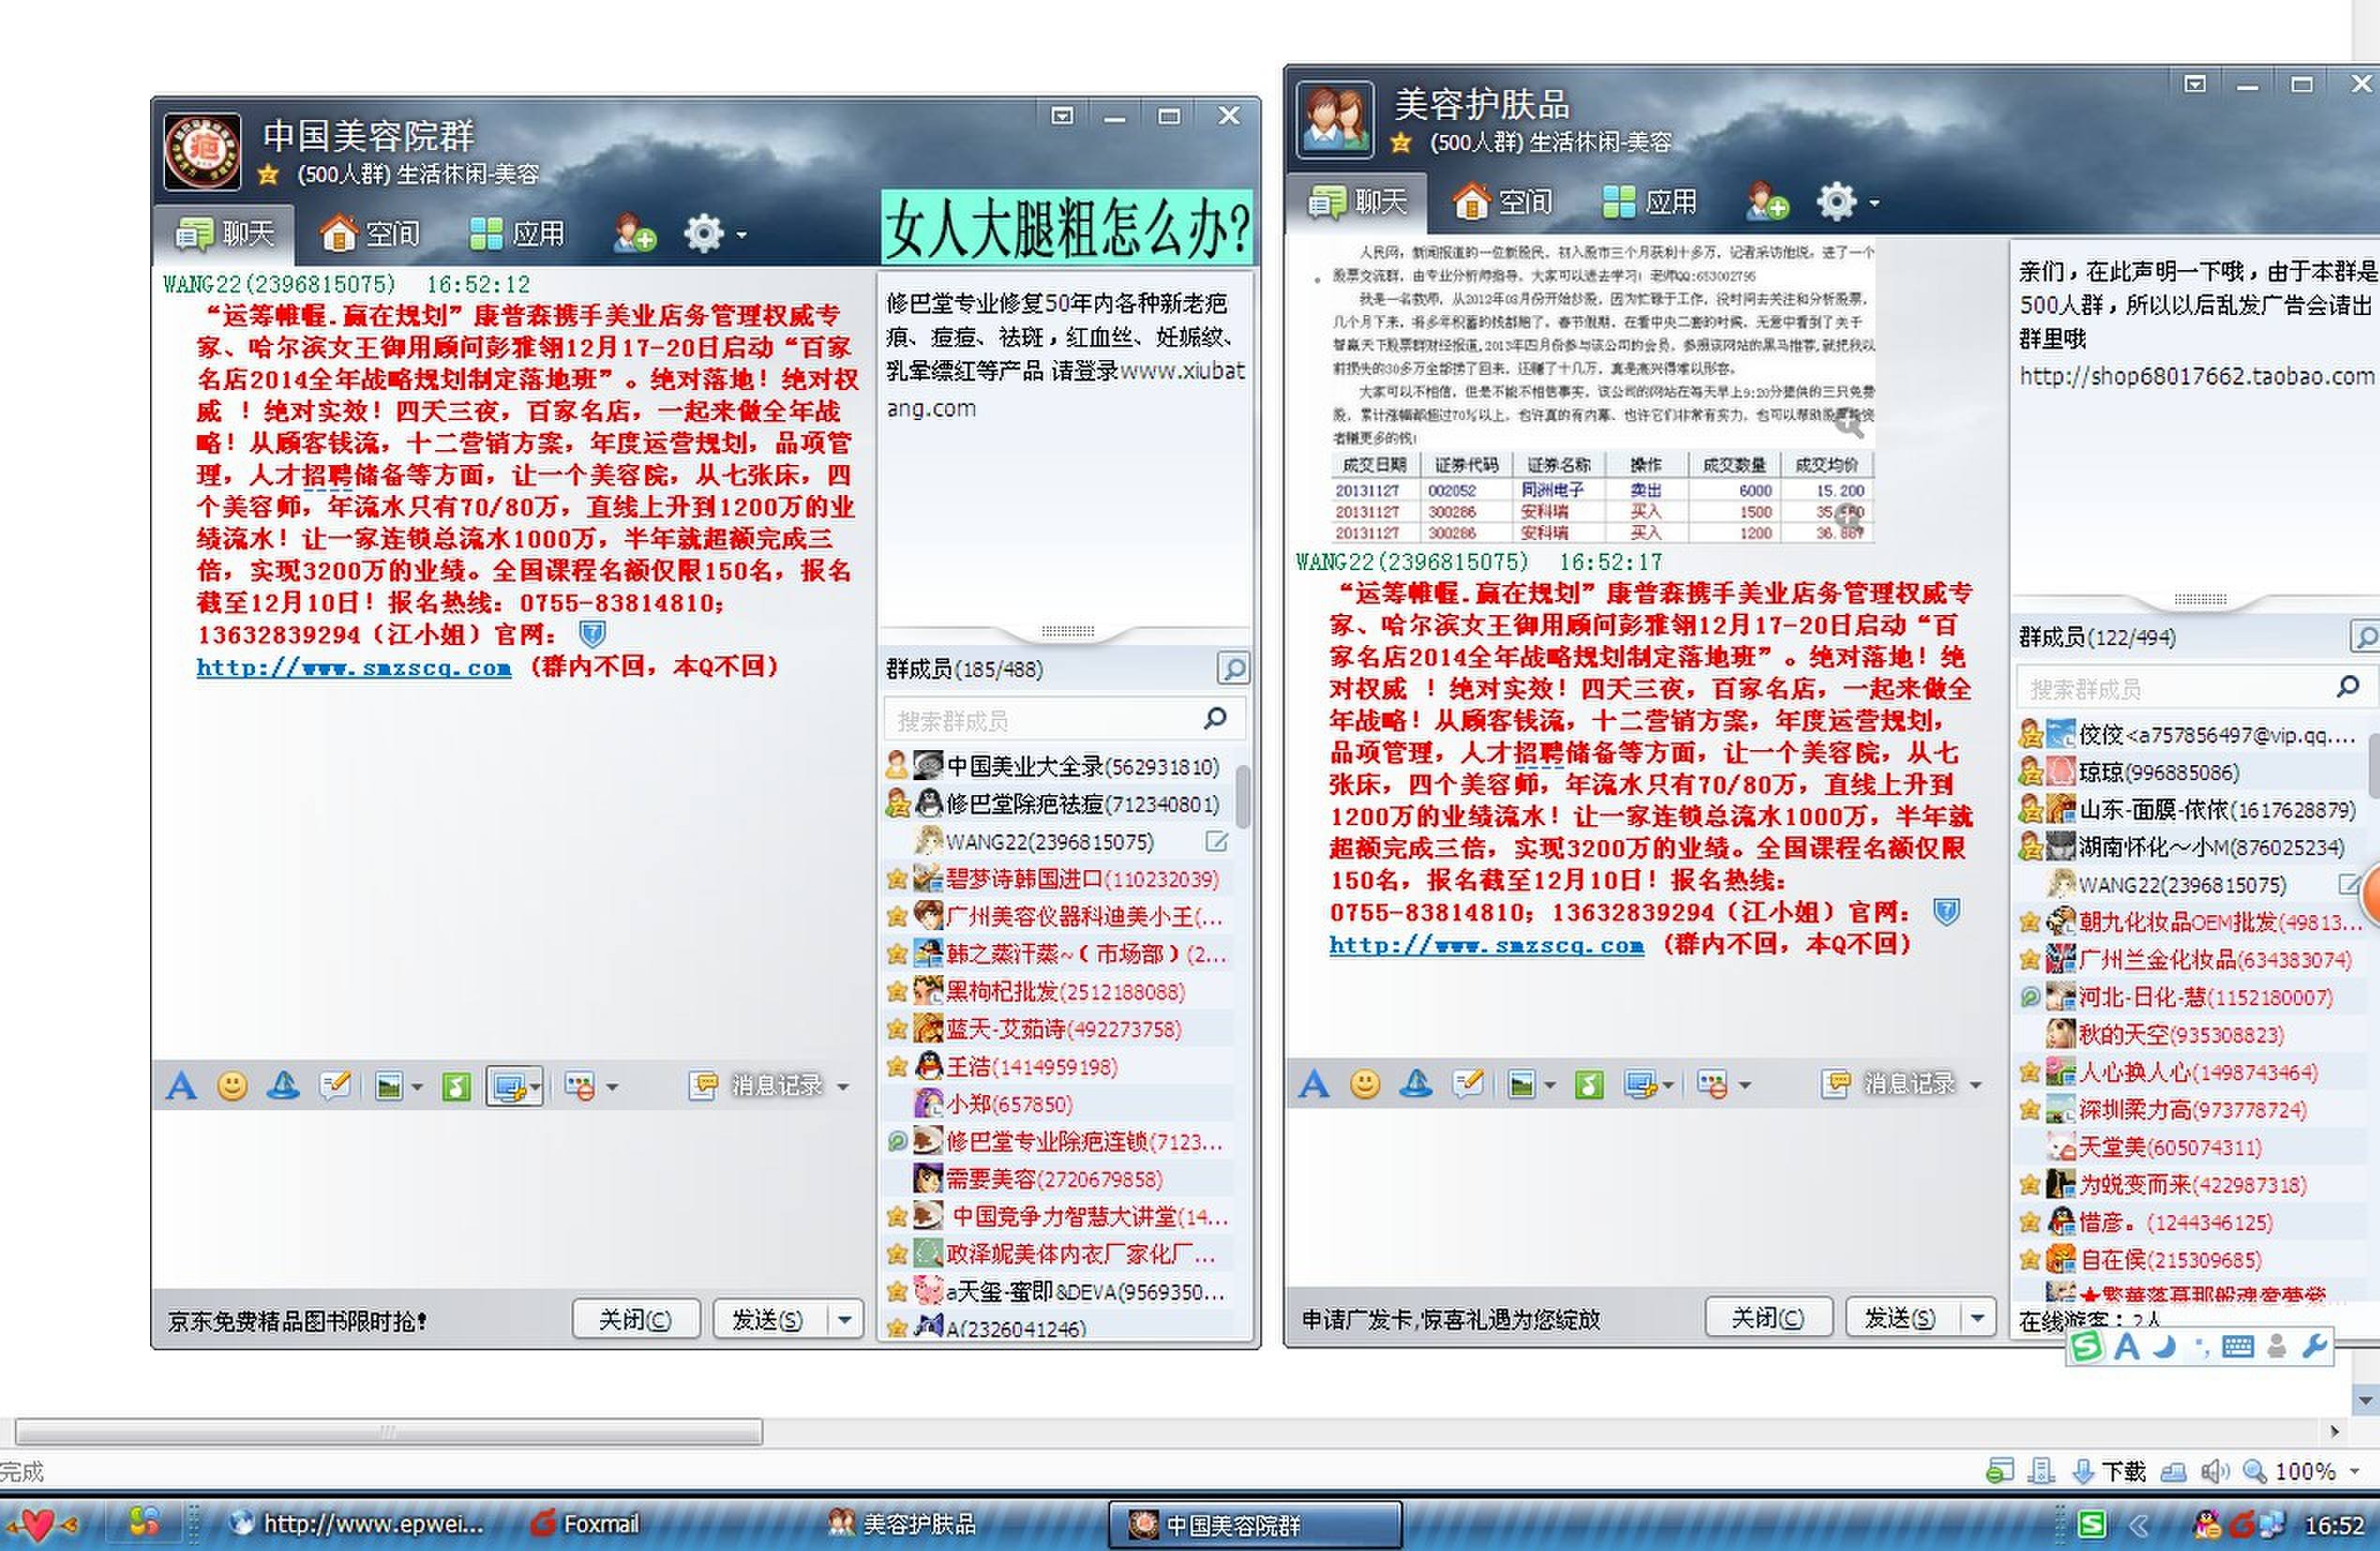This screenshot has height=1551, width=2380.
Task: Click the volume icon in browser status bar
Action: (x=2216, y=1472)
